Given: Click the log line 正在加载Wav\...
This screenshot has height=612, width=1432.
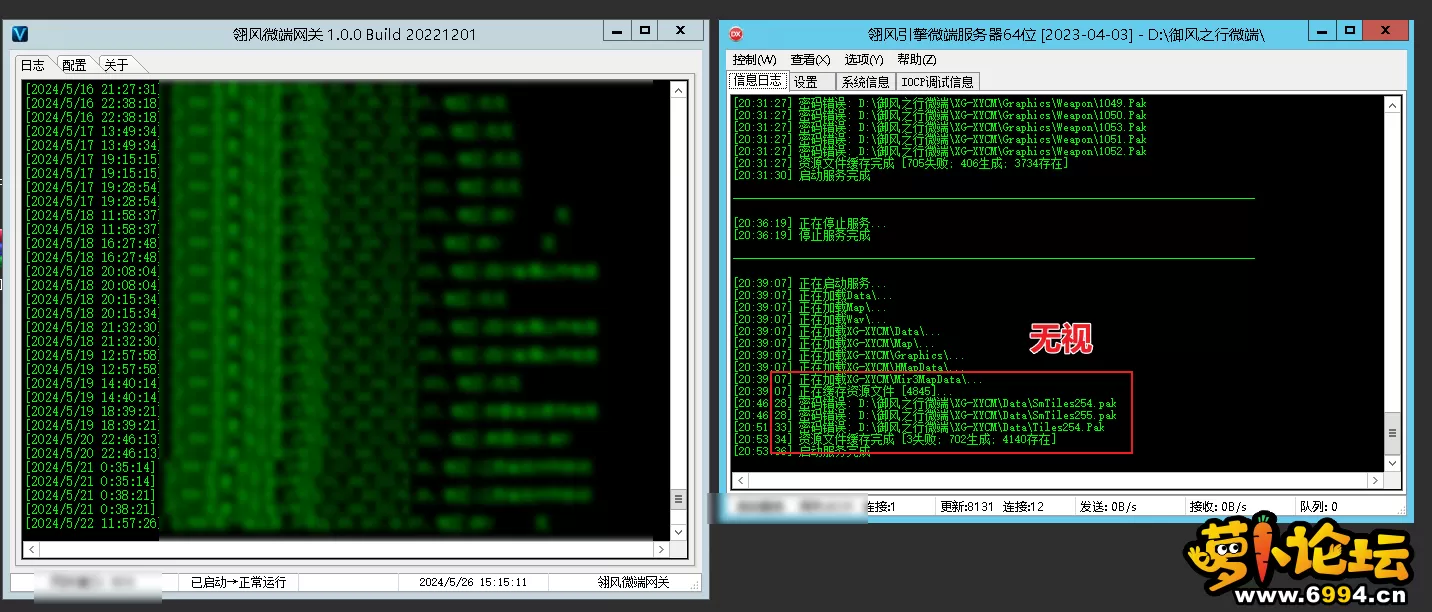Looking at the screenshot, I should point(809,319).
